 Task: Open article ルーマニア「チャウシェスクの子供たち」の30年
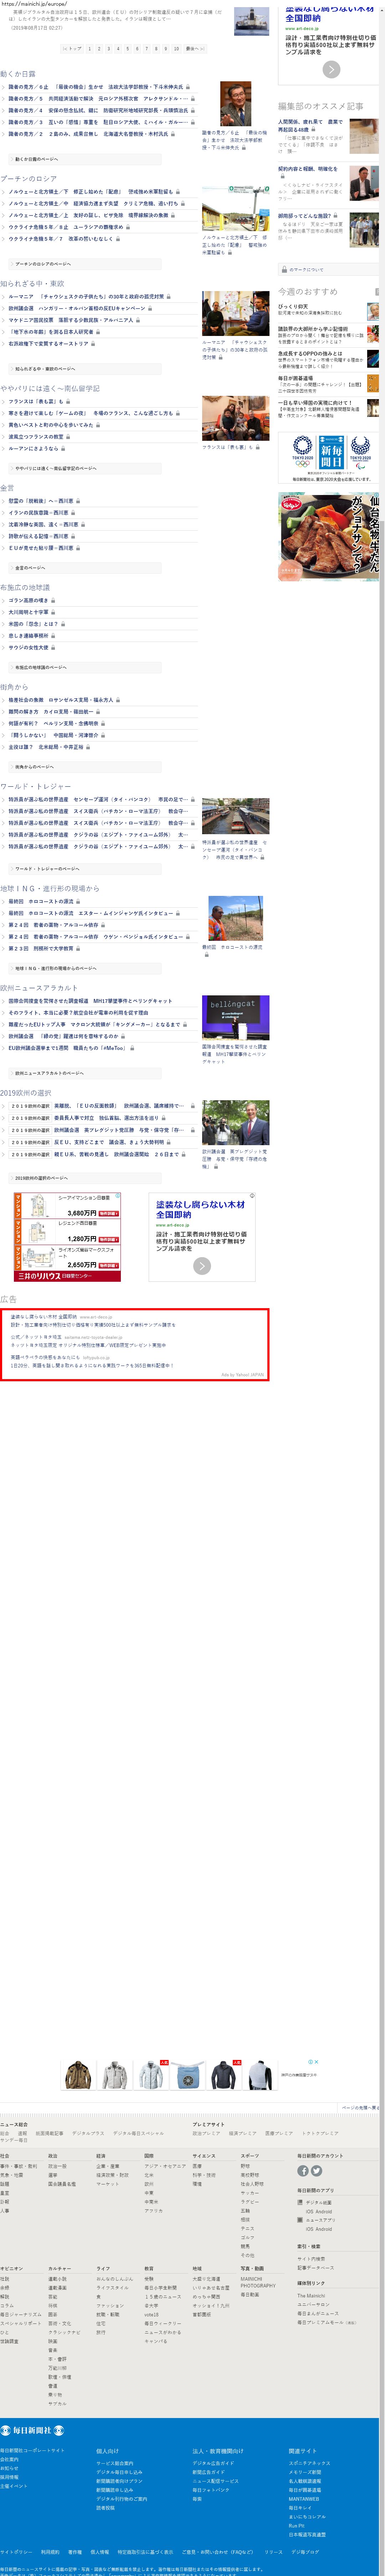(86, 297)
